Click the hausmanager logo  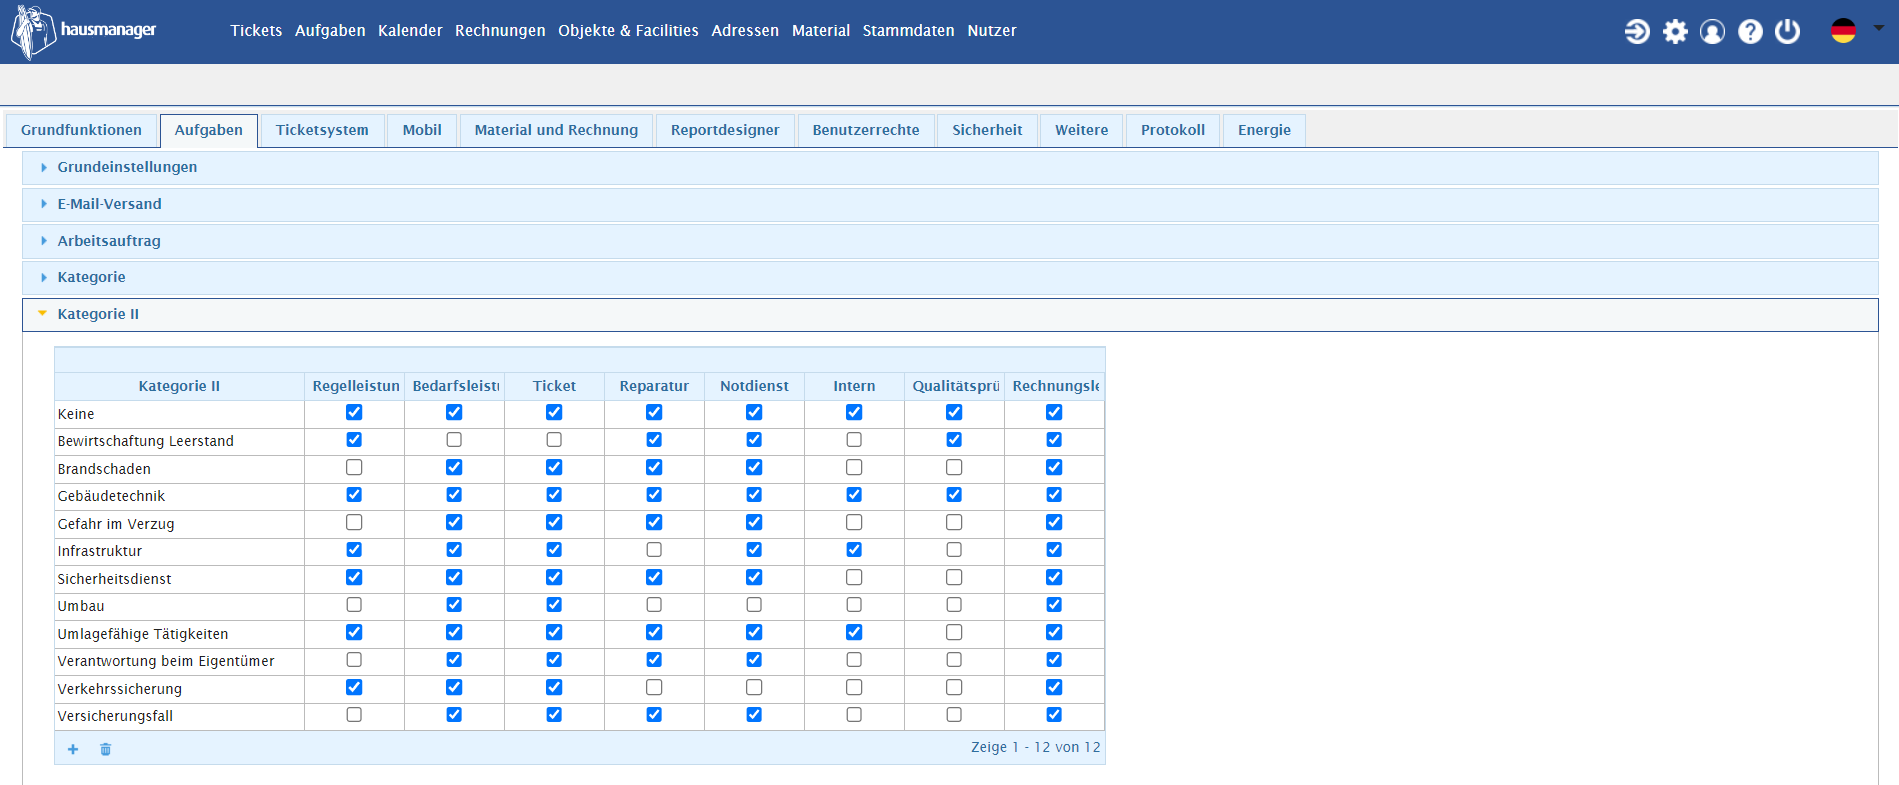[84, 31]
